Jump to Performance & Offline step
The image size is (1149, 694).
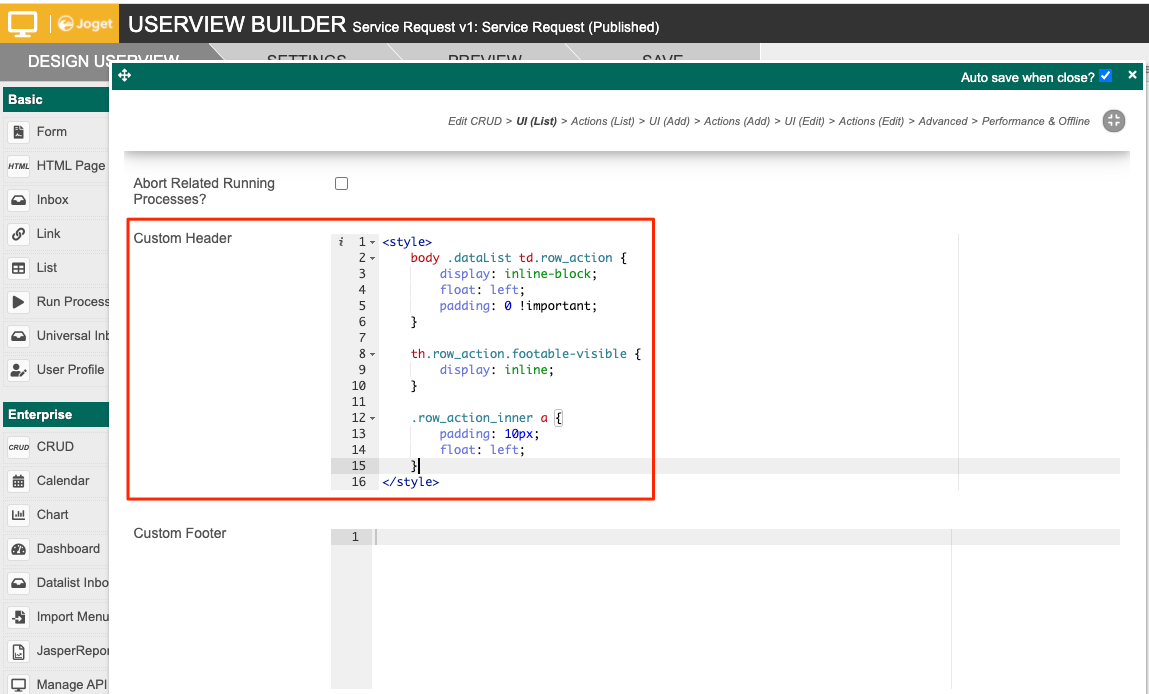1035,121
